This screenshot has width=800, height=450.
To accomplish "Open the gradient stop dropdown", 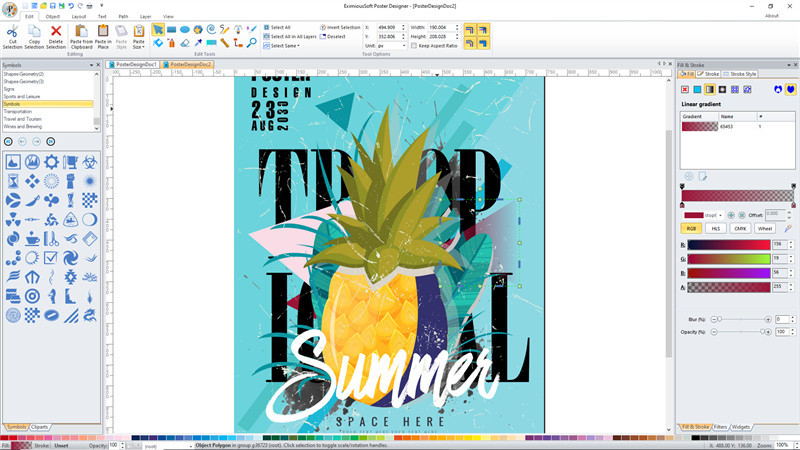I will pyautogui.click(x=720, y=215).
